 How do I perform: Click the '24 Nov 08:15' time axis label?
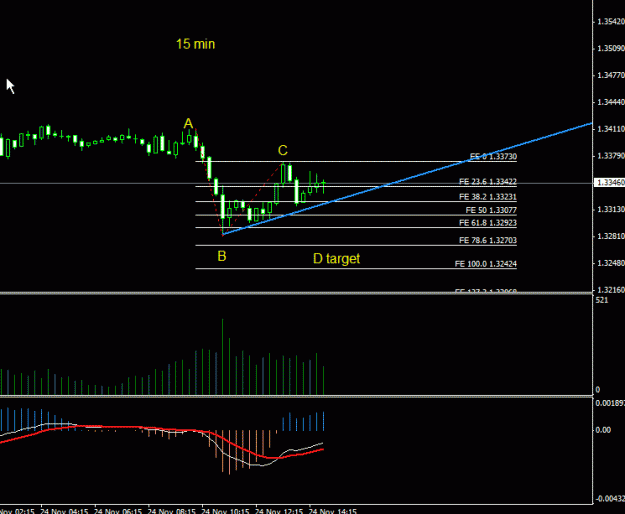172,511
